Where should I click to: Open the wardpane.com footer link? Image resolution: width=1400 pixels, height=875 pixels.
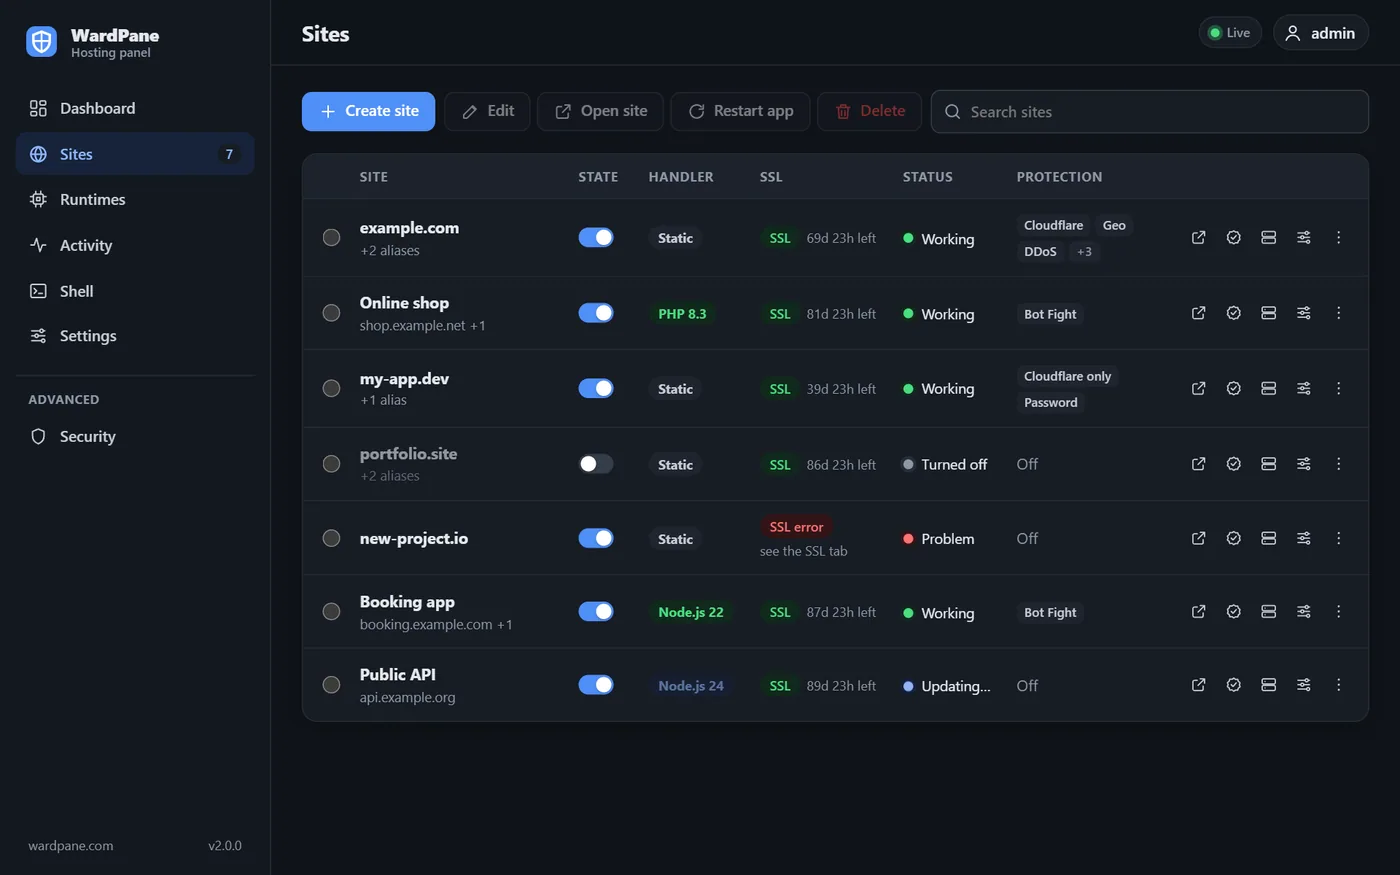pyautogui.click(x=71, y=846)
